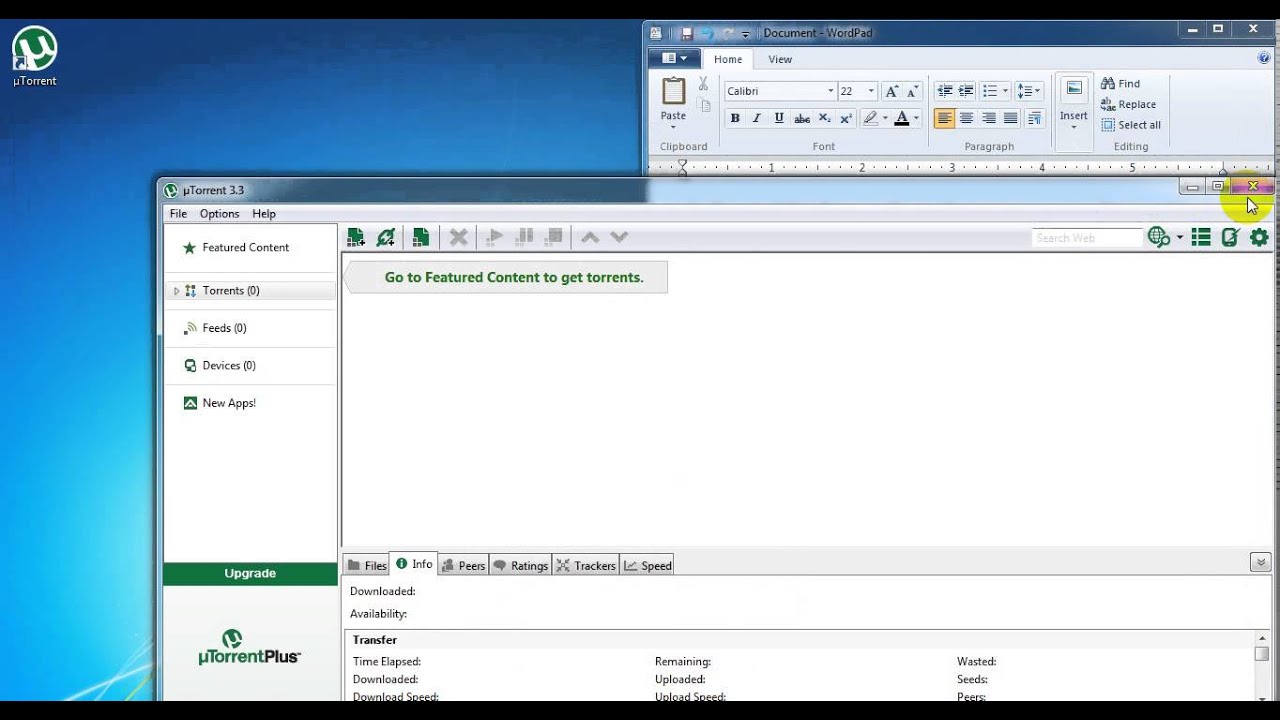This screenshot has height=720, width=1280.
Task: Toggle Subscript in WordPad
Action: [x=825, y=118]
